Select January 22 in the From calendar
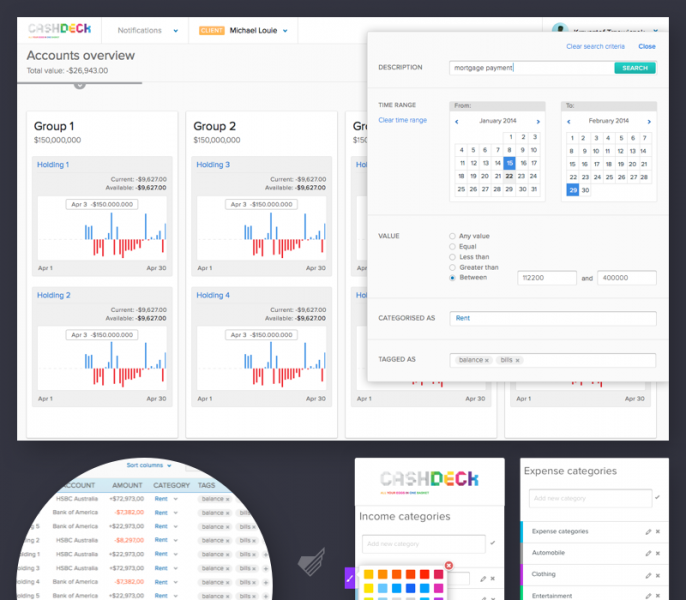The image size is (686, 600). 509,176
